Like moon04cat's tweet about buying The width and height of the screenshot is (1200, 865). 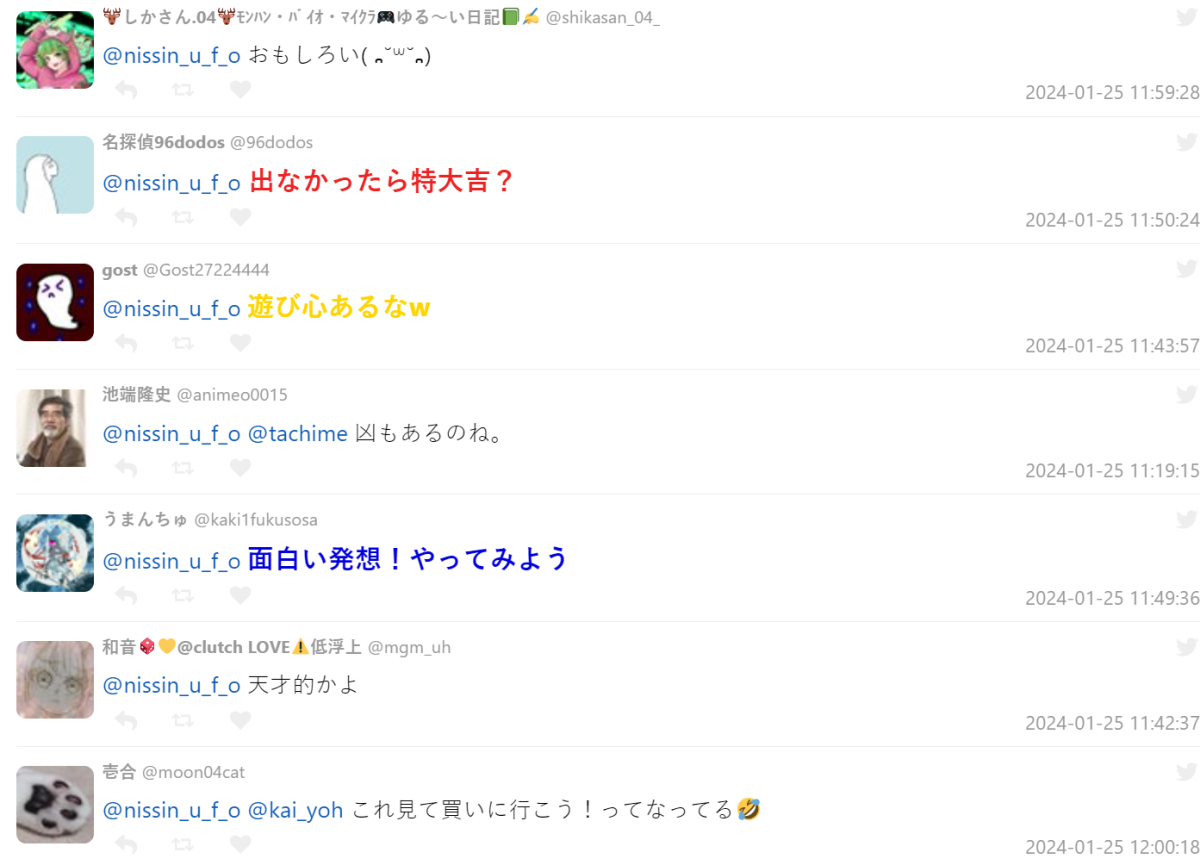click(x=240, y=846)
